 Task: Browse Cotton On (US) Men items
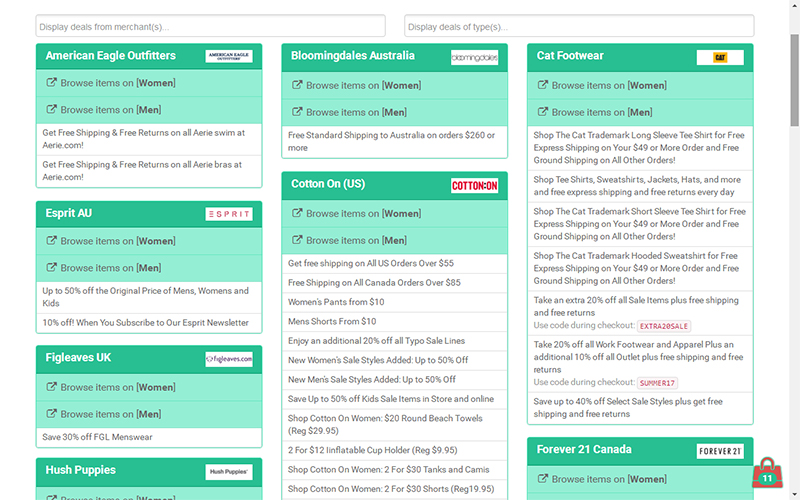click(394, 240)
